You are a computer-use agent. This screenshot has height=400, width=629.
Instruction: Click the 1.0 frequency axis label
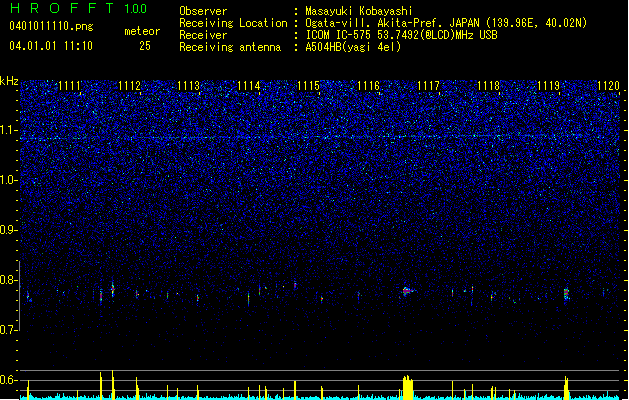8,180
